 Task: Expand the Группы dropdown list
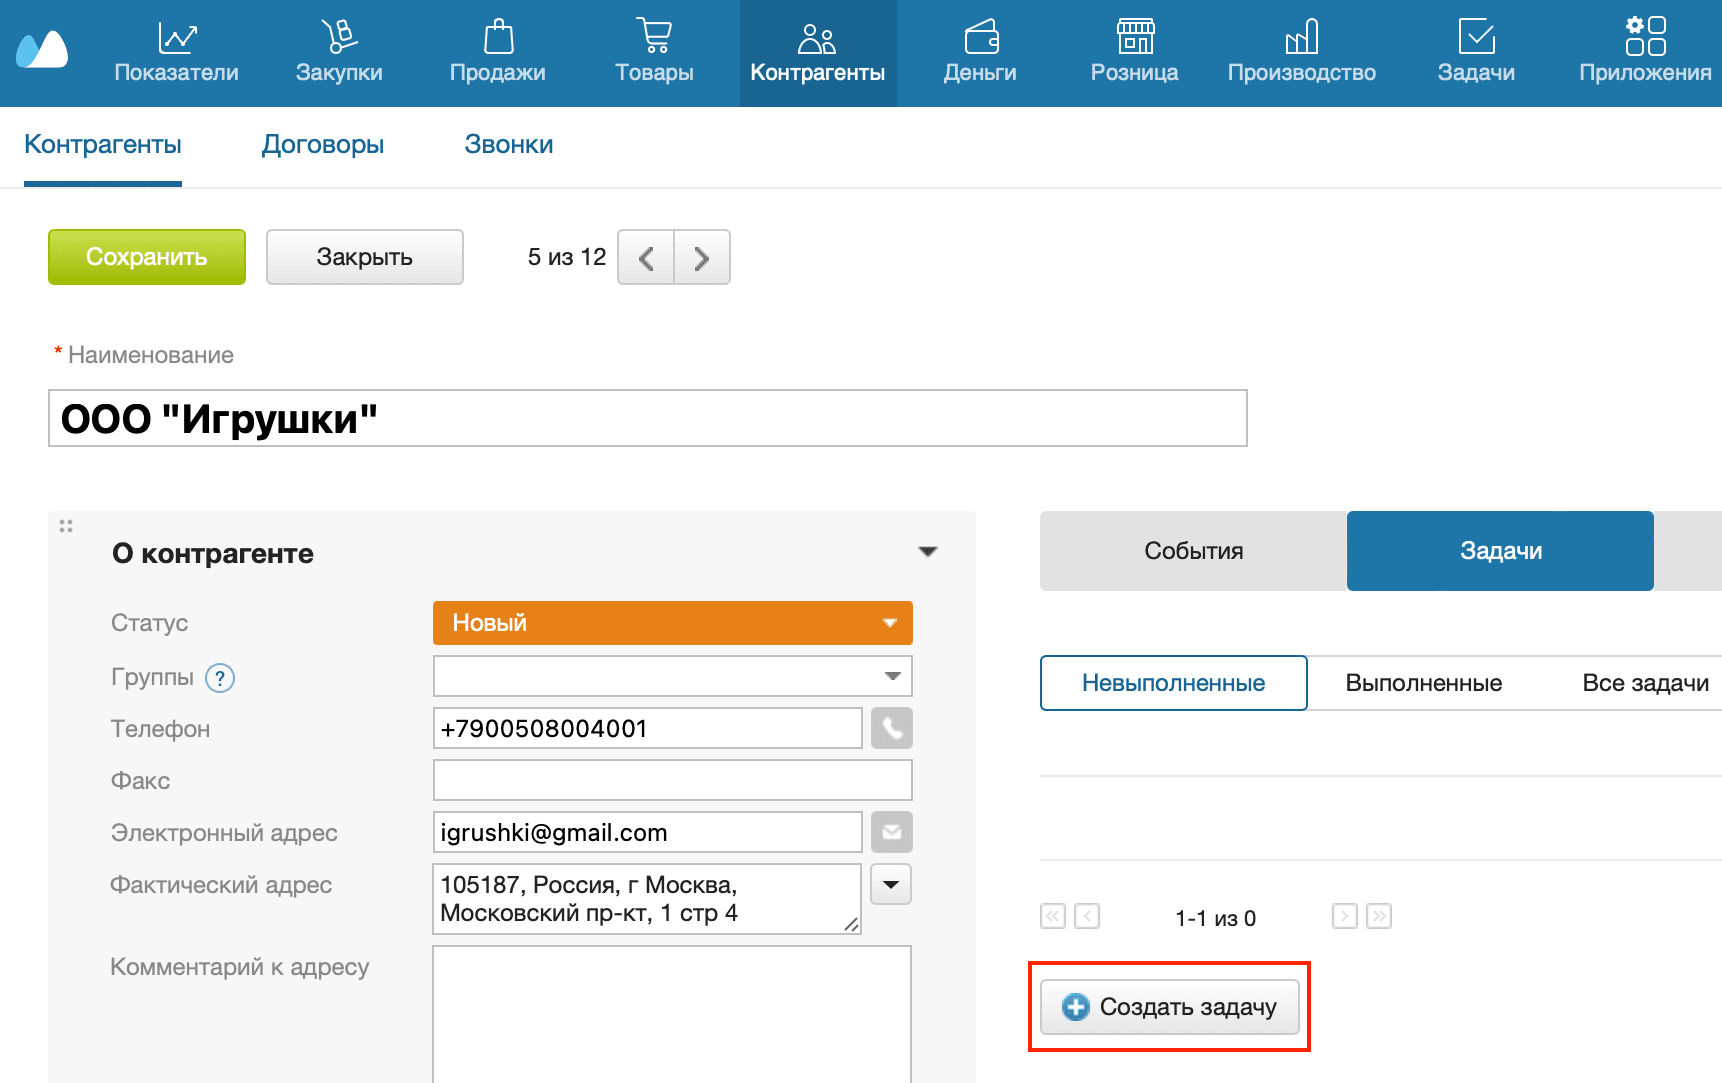point(892,677)
